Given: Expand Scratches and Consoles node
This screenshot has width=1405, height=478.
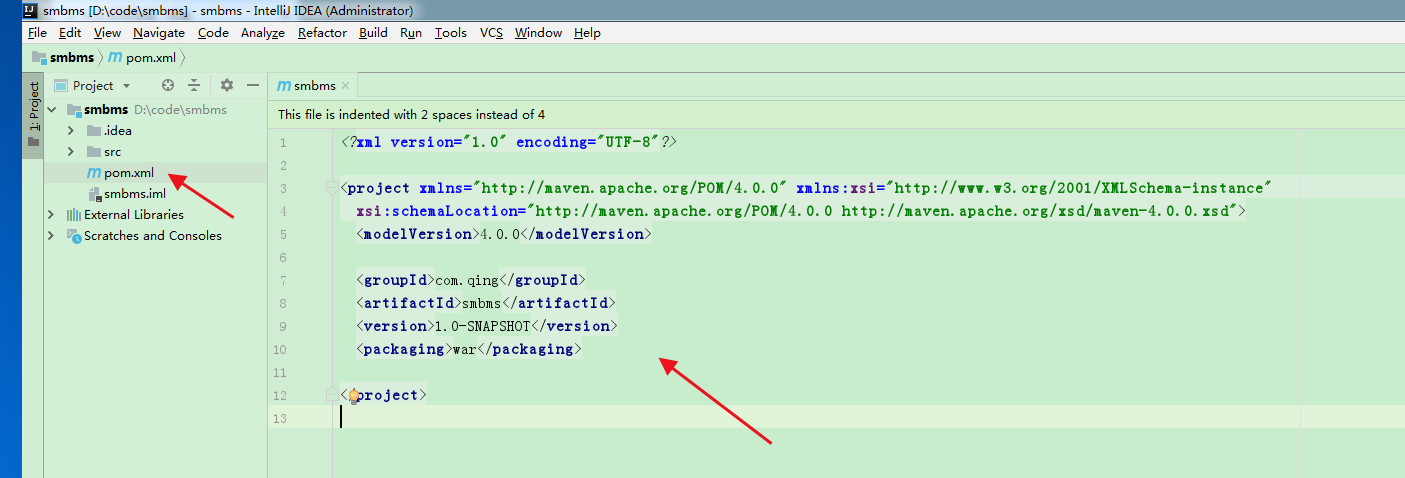Looking at the screenshot, I should (51, 236).
